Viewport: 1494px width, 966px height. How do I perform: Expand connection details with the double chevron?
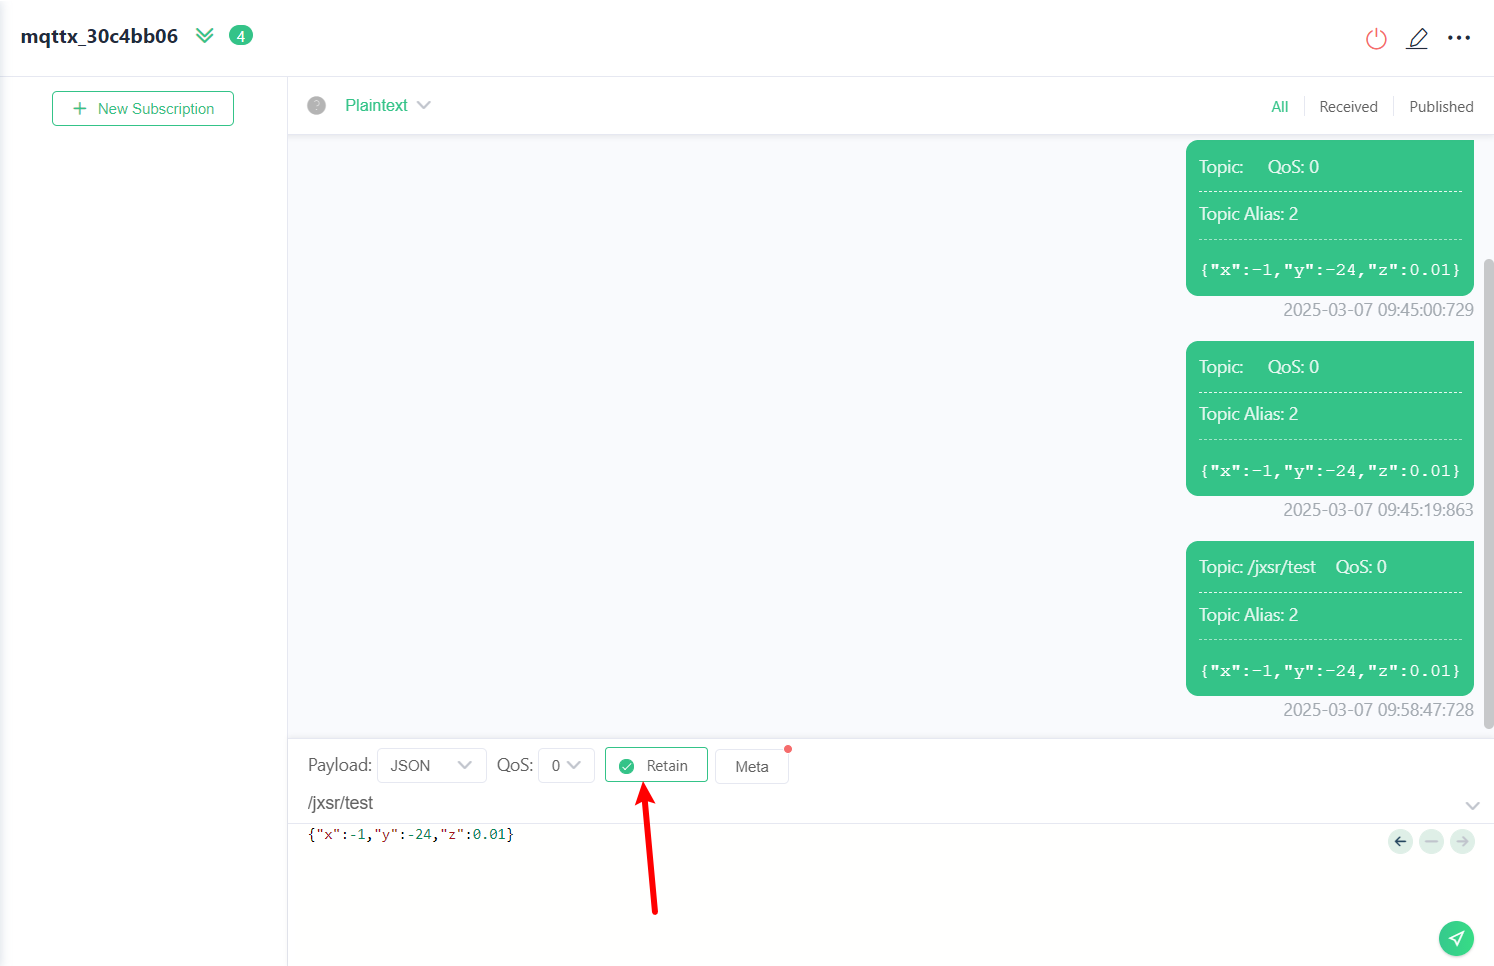[205, 36]
